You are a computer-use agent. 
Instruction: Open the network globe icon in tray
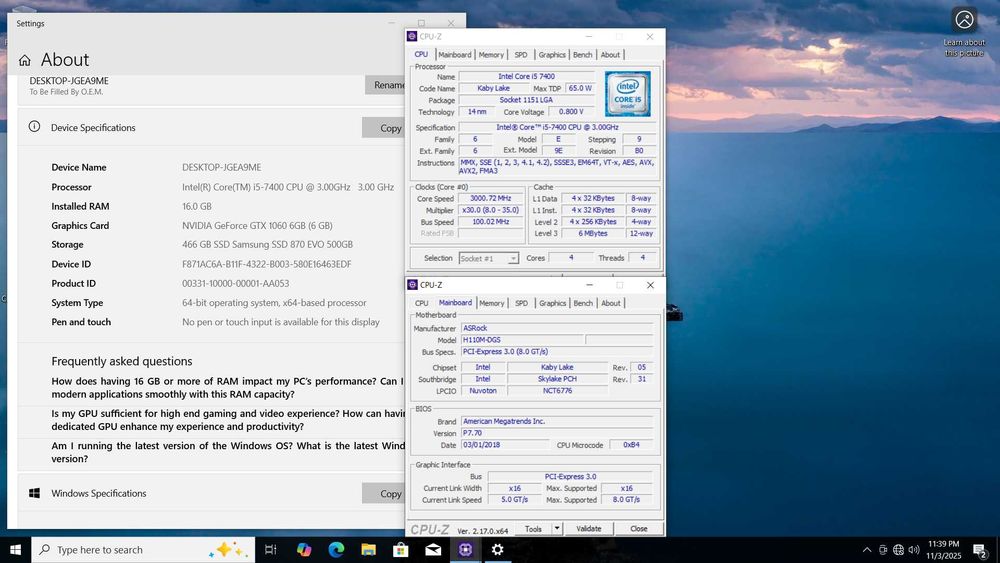[899, 550]
